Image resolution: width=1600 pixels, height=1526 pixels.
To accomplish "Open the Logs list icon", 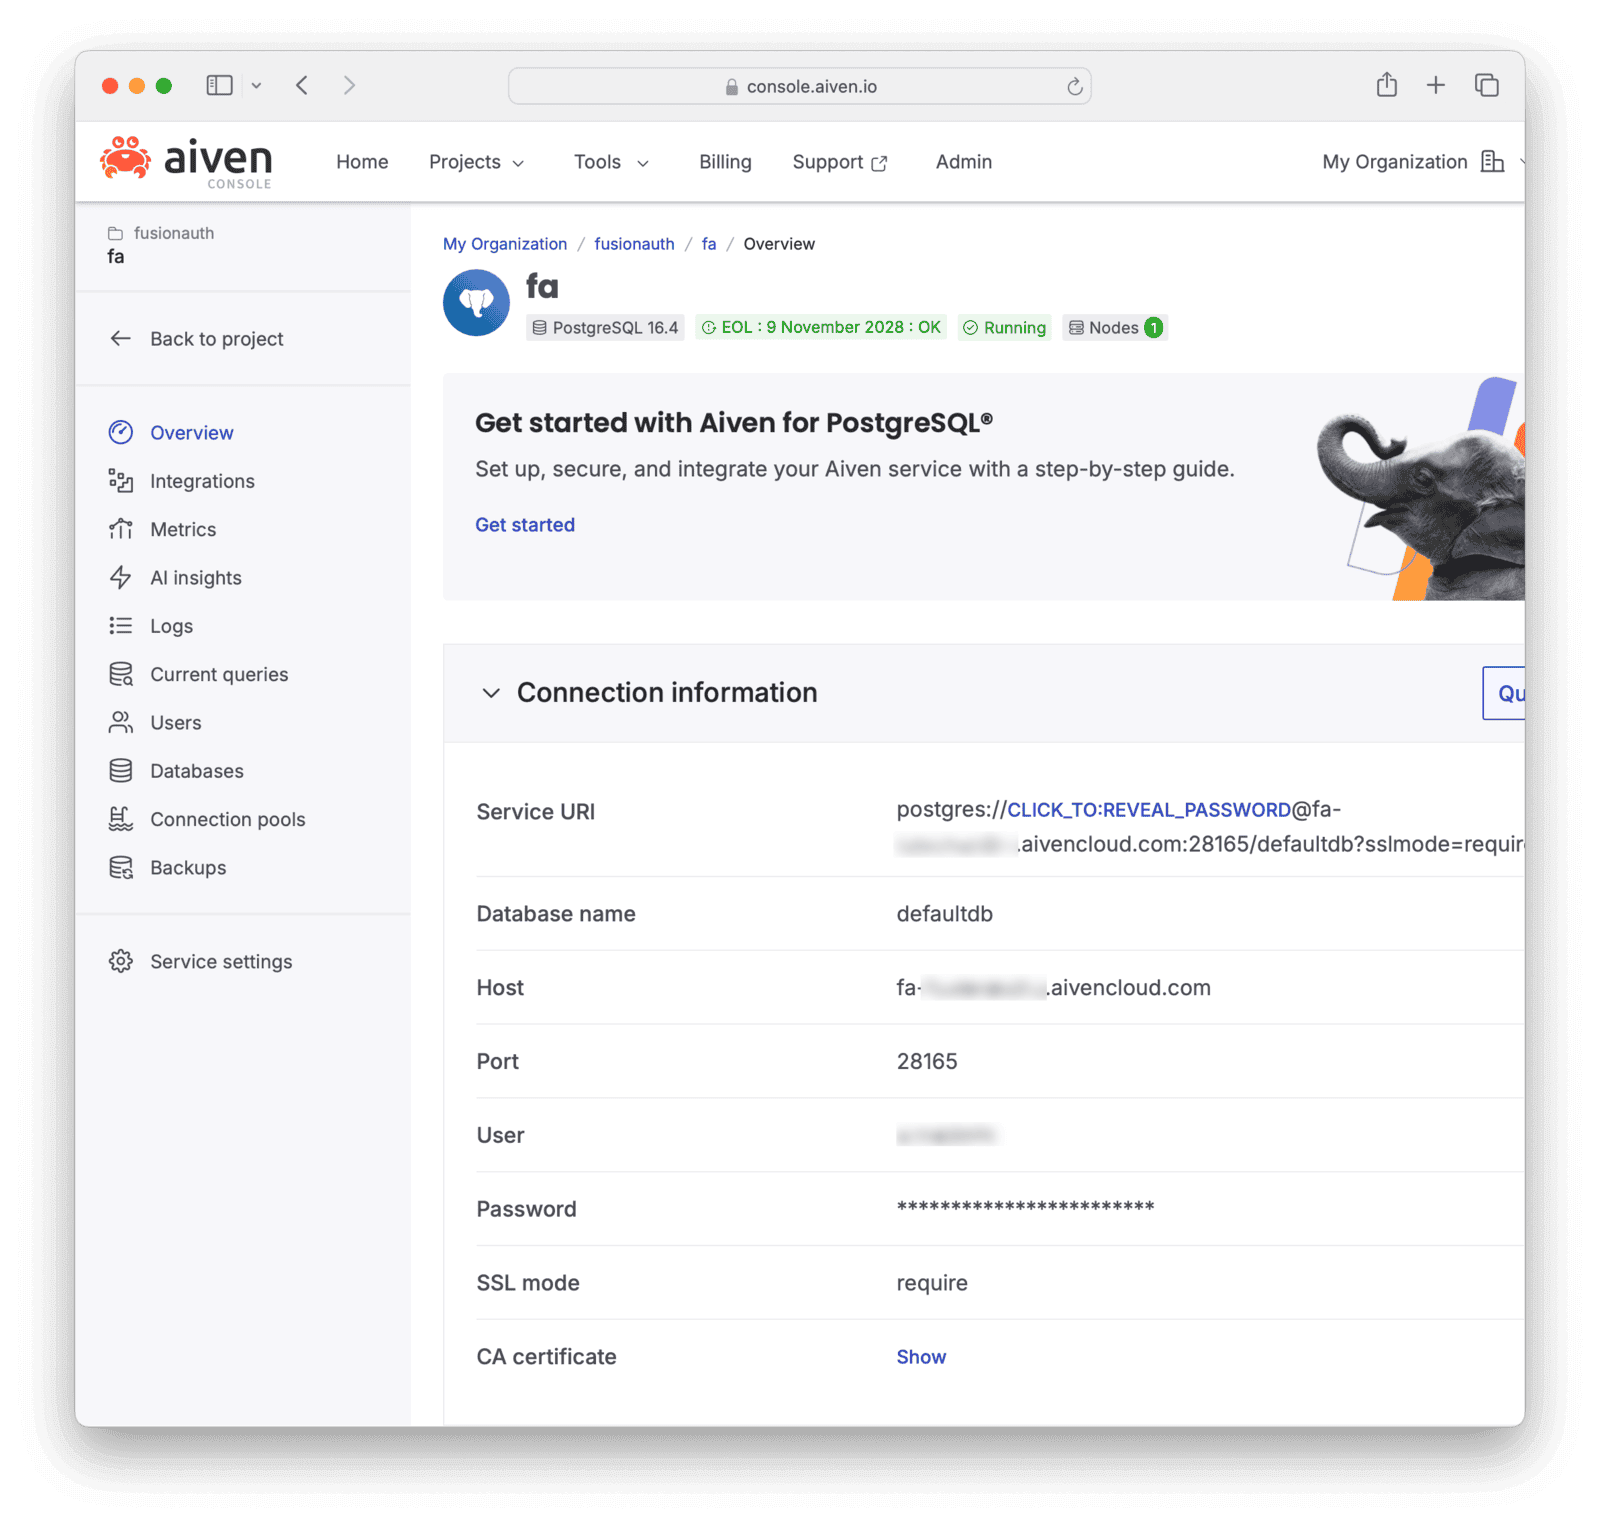I will point(121,626).
